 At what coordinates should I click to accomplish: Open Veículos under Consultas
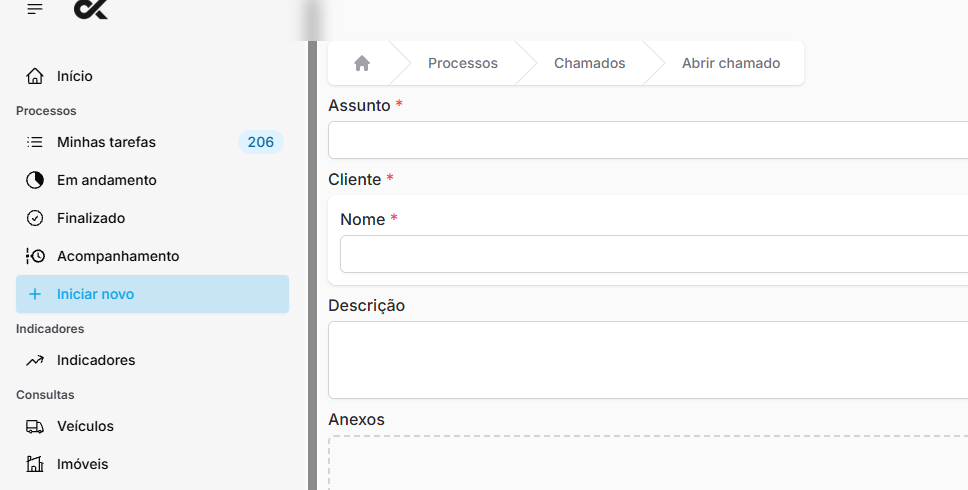point(152,426)
